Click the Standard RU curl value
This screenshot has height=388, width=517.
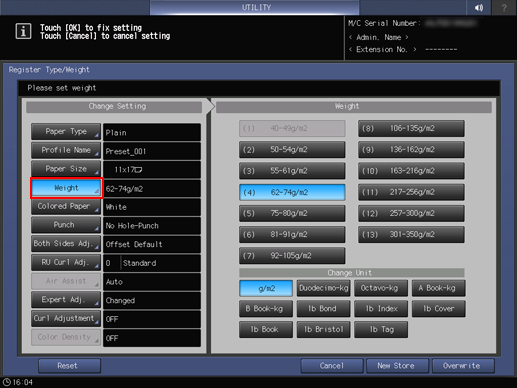(161, 263)
